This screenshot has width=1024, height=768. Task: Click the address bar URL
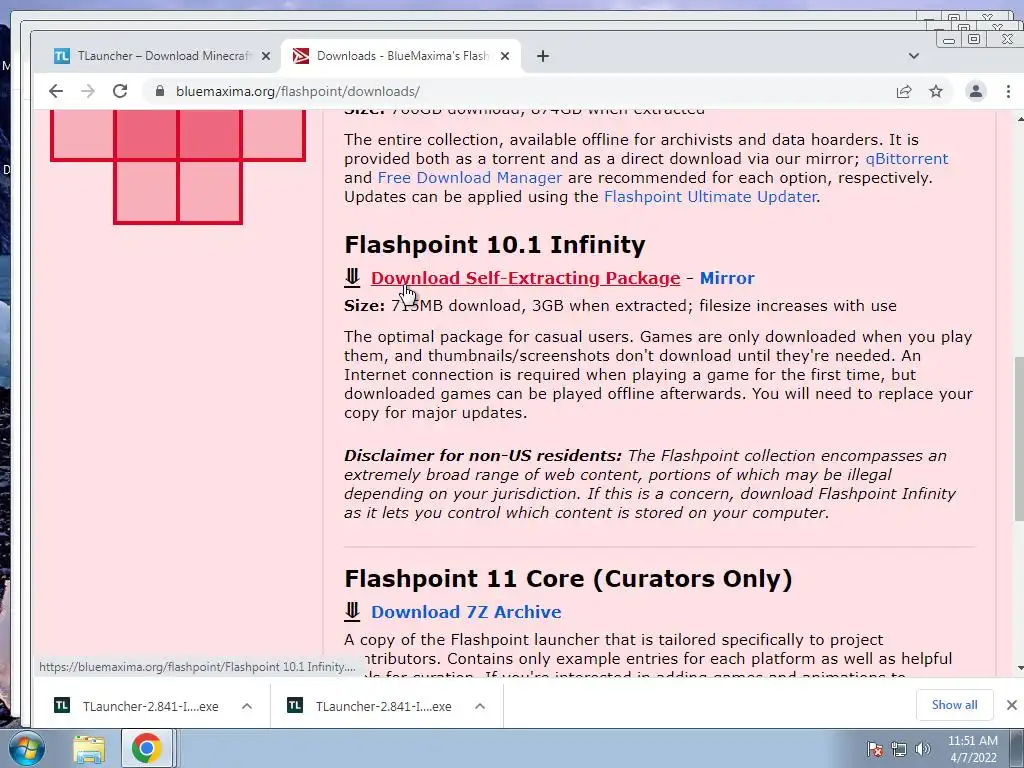[x=298, y=91]
